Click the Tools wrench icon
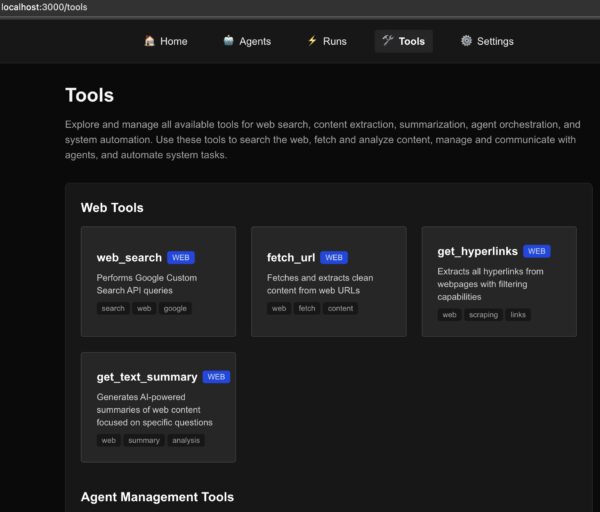The height and width of the screenshot is (512, 600). [x=387, y=41]
